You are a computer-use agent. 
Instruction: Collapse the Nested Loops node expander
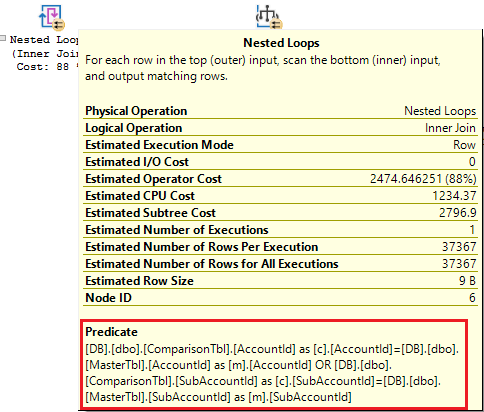tap(3, 38)
